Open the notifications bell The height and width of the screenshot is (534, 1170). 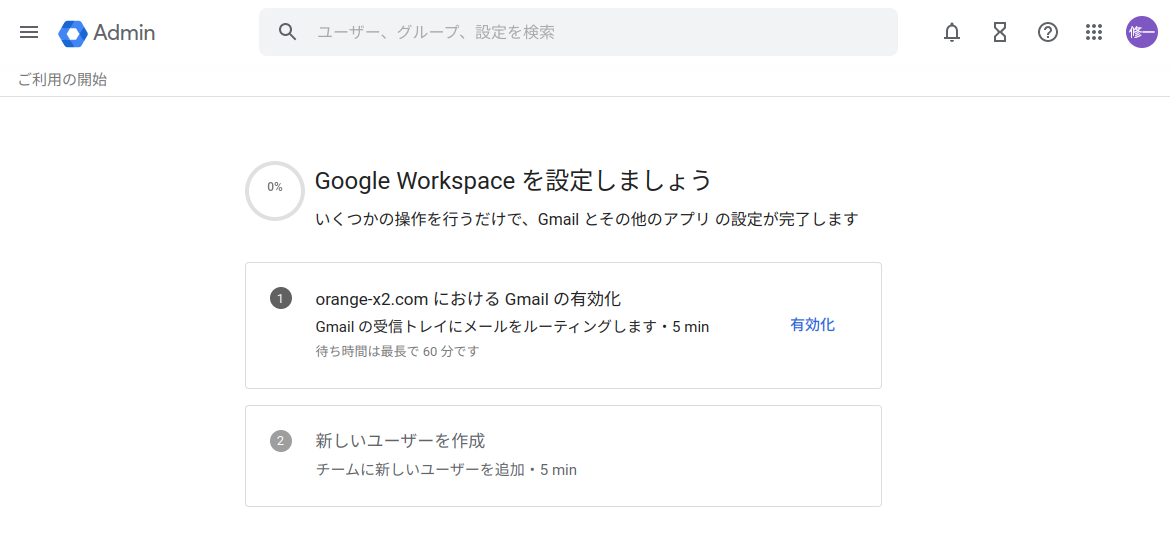[x=952, y=32]
